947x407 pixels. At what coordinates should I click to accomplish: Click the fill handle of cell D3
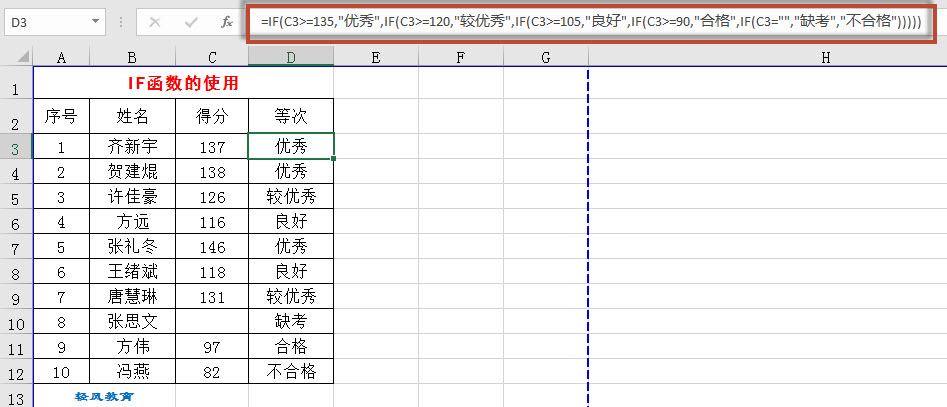pos(333,159)
